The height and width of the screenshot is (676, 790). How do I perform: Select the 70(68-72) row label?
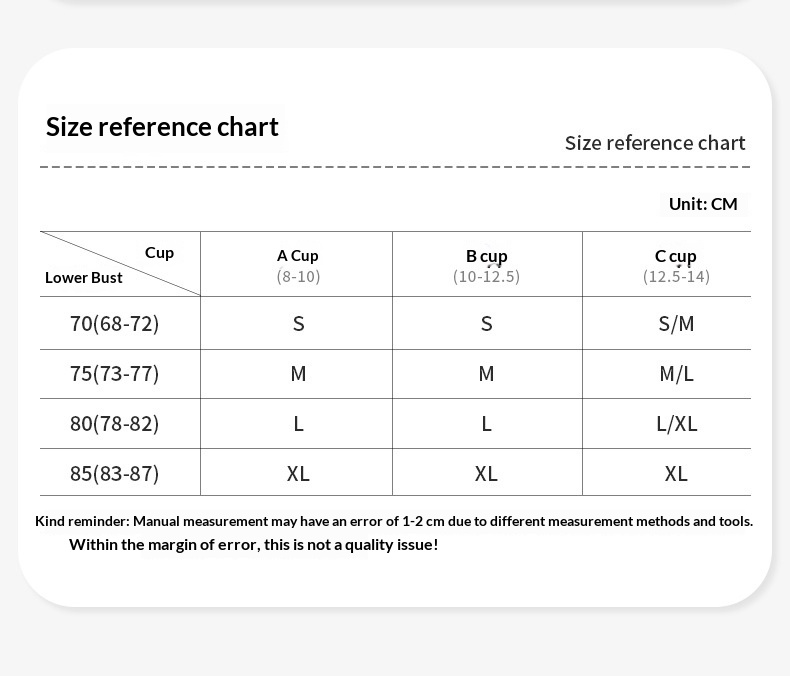(114, 323)
